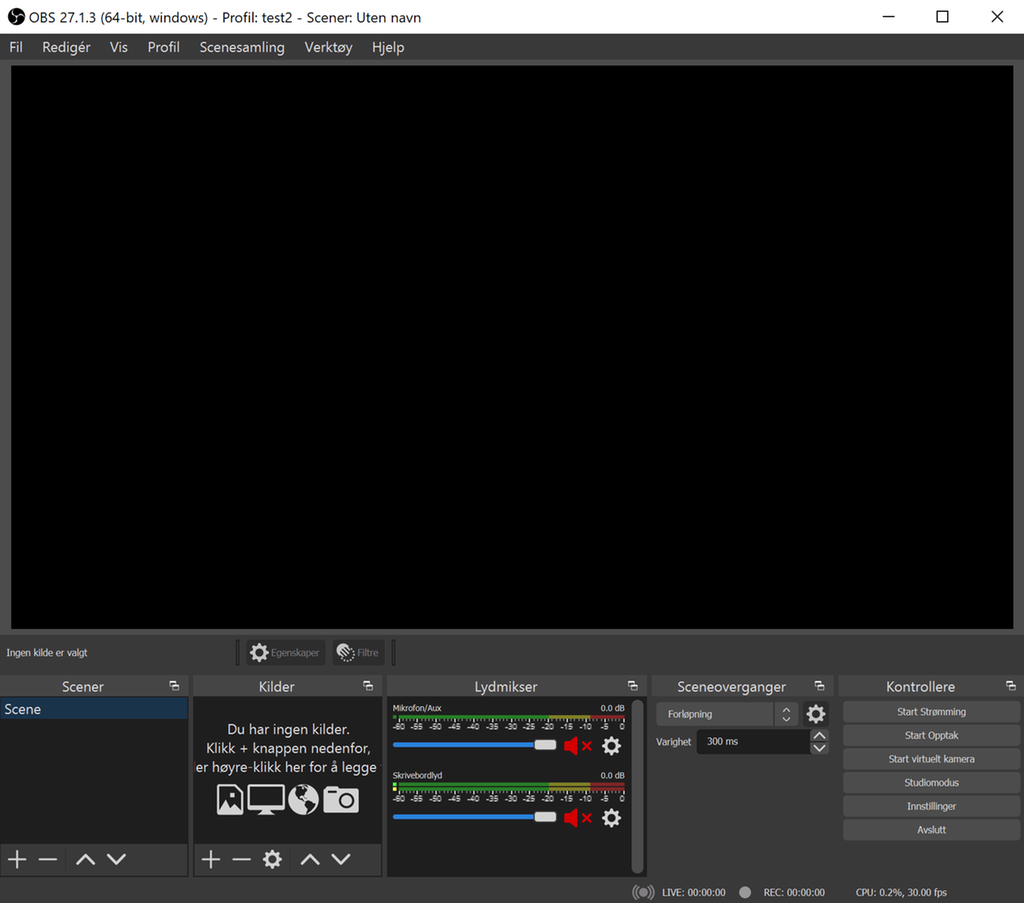The height and width of the screenshot is (903, 1024).
Task: Open Innstillinger
Action: pos(931,806)
